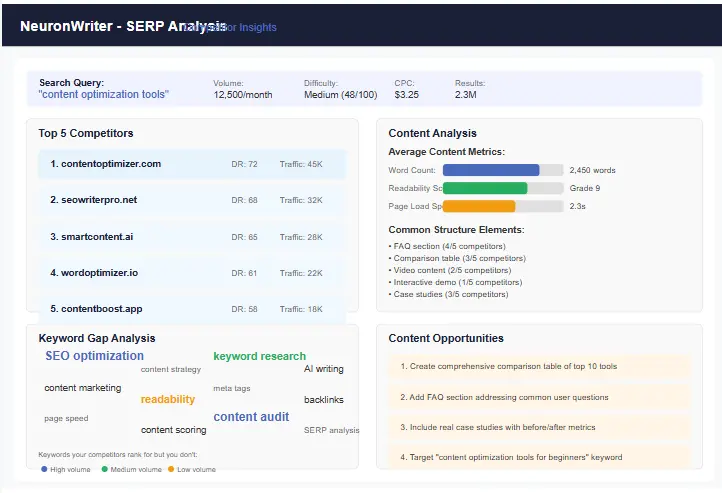Click the 'content audit' keyword
Screen dimensions: 722x493
[x=251, y=417]
